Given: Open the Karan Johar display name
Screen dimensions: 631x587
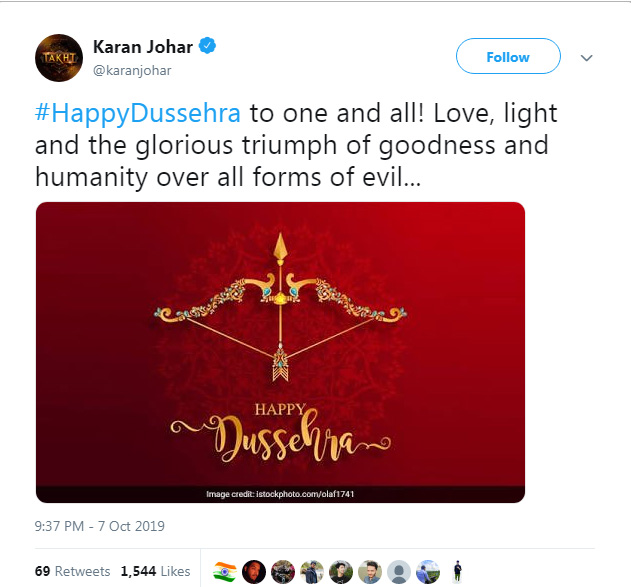Looking at the screenshot, I should click(143, 47).
